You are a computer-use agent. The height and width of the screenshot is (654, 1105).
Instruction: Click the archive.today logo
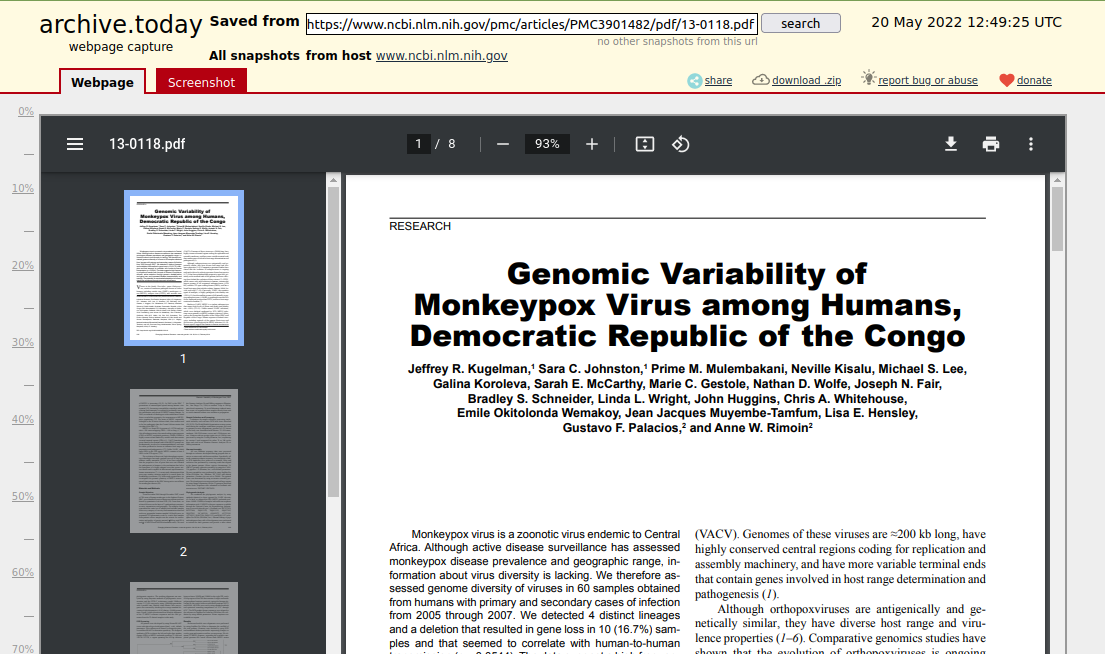pyautogui.click(x=121, y=25)
